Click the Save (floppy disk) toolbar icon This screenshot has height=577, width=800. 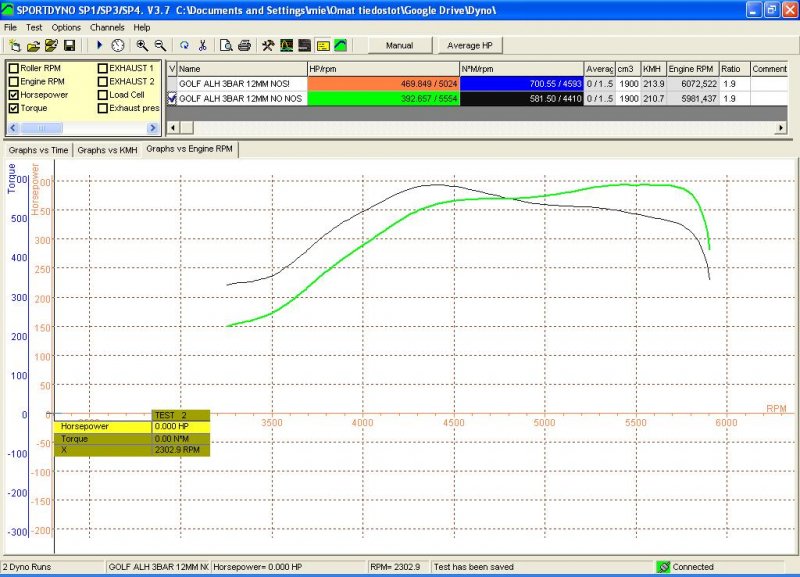[x=69, y=46]
